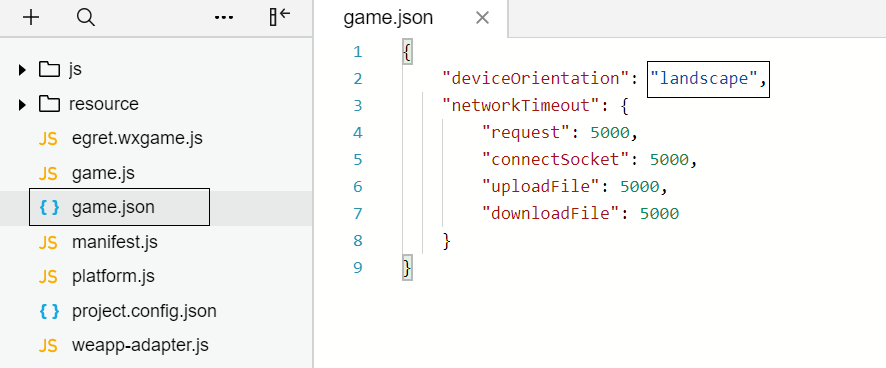Open the three-dots more options menu
The height and width of the screenshot is (368, 886).
pos(224,18)
